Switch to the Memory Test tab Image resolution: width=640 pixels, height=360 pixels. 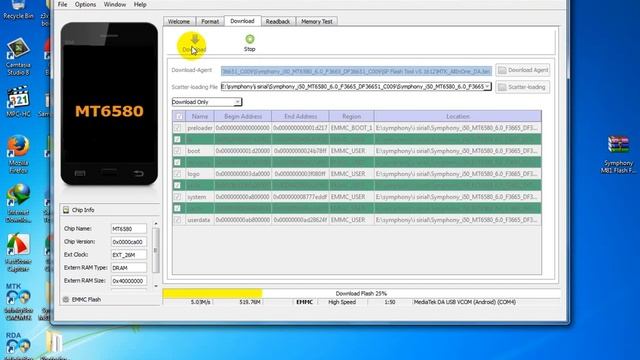[x=317, y=21]
